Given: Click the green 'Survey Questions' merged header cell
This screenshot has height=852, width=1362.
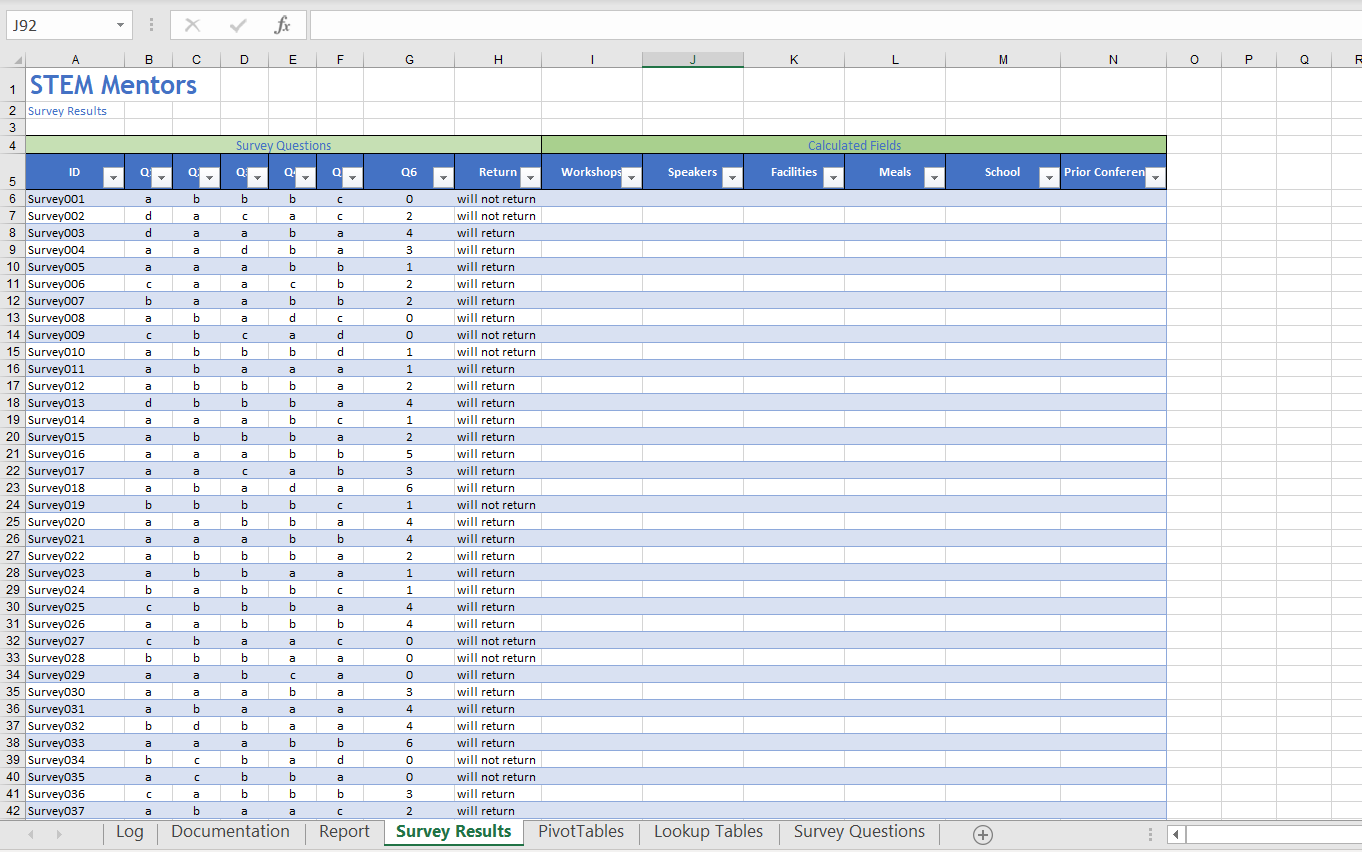Looking at the screenshot, I should tap(283, 145).
